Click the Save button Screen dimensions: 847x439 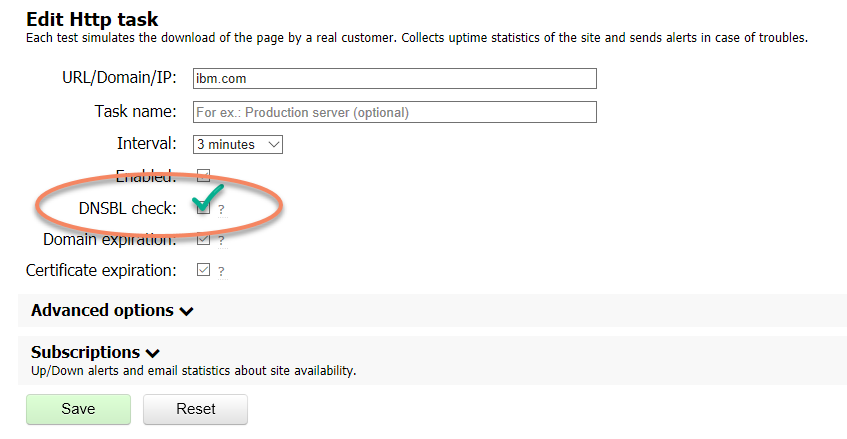click(78, 409)
